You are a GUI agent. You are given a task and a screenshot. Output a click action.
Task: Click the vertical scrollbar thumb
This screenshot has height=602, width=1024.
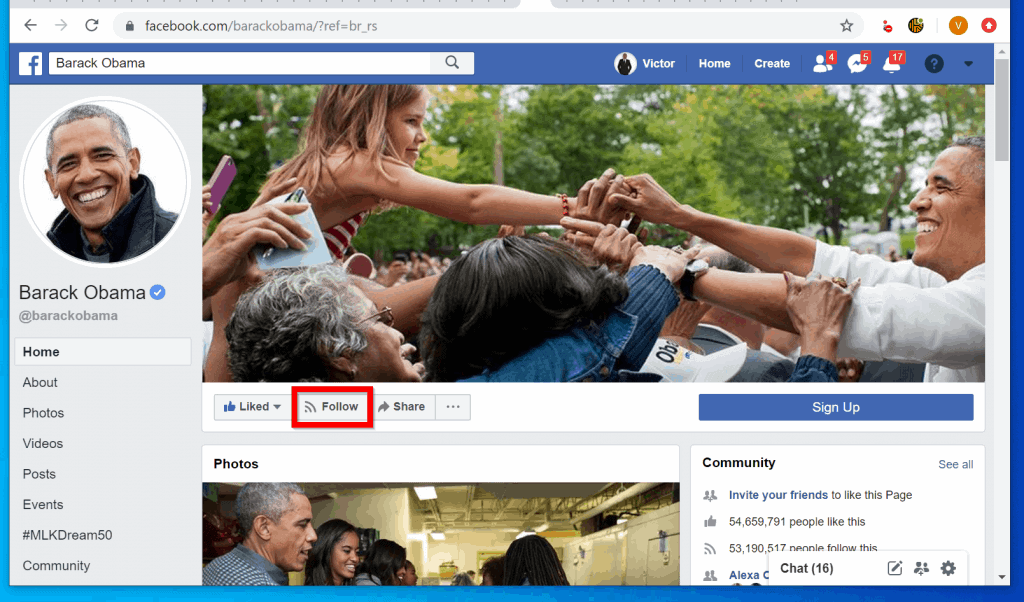1002,110
